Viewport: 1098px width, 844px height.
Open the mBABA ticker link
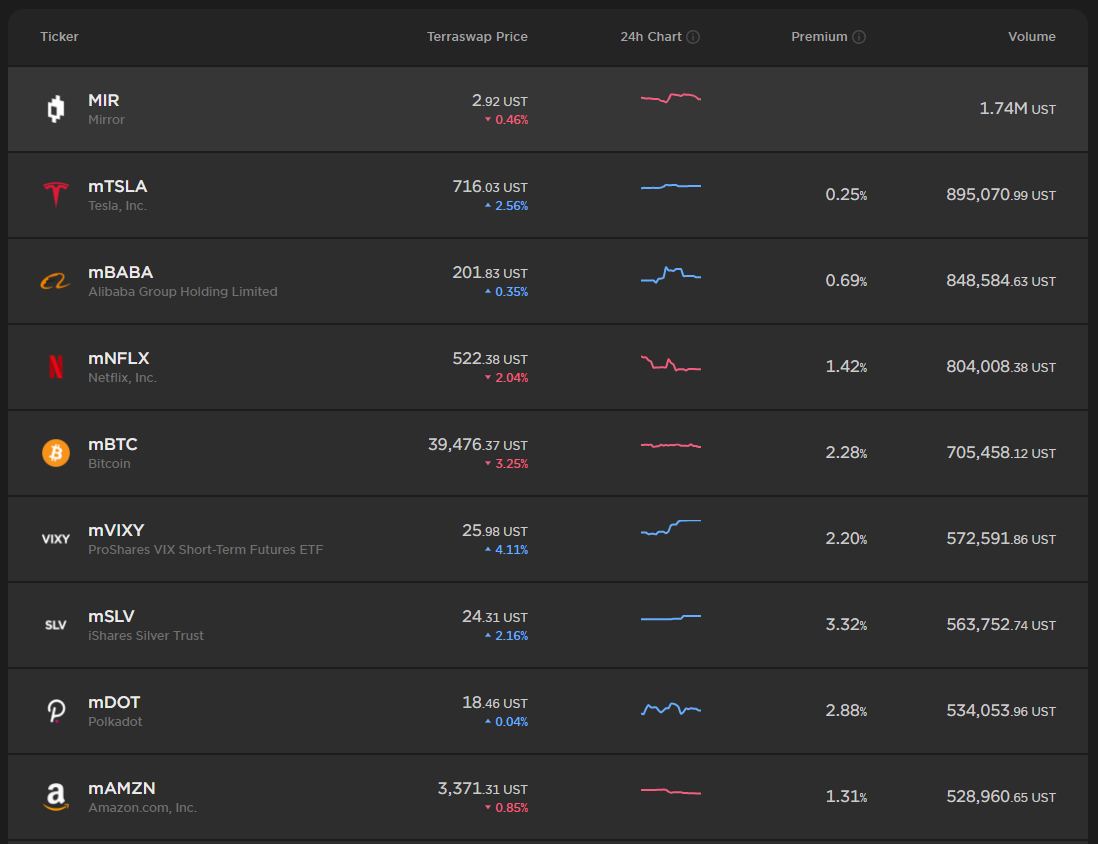120,272
